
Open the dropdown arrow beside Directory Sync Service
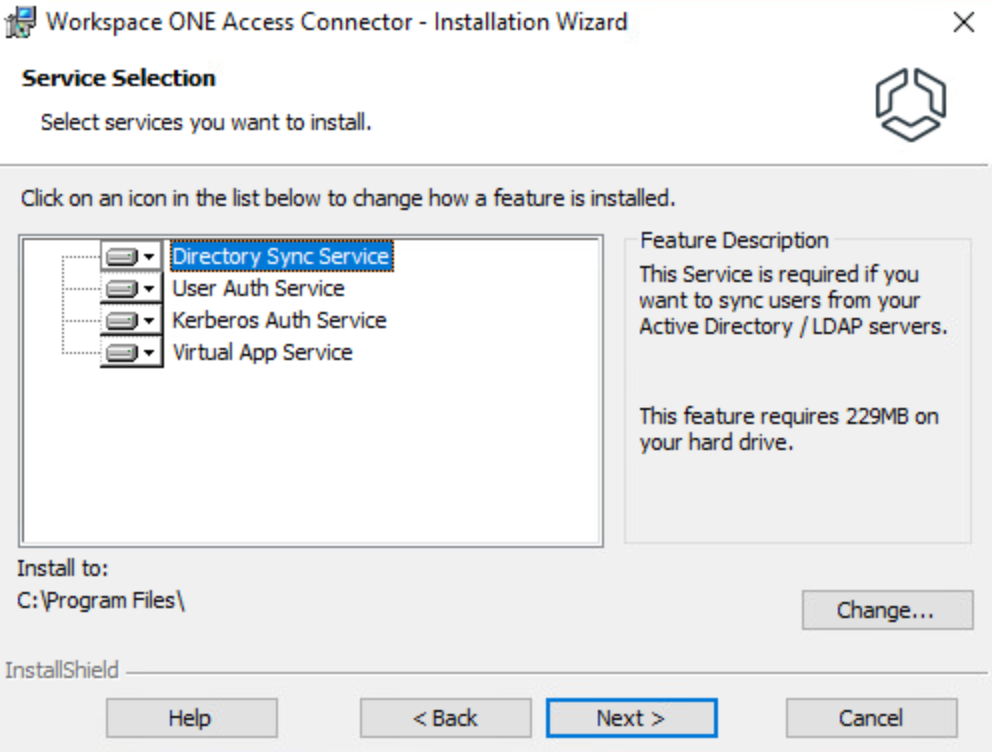click(150, 257)
